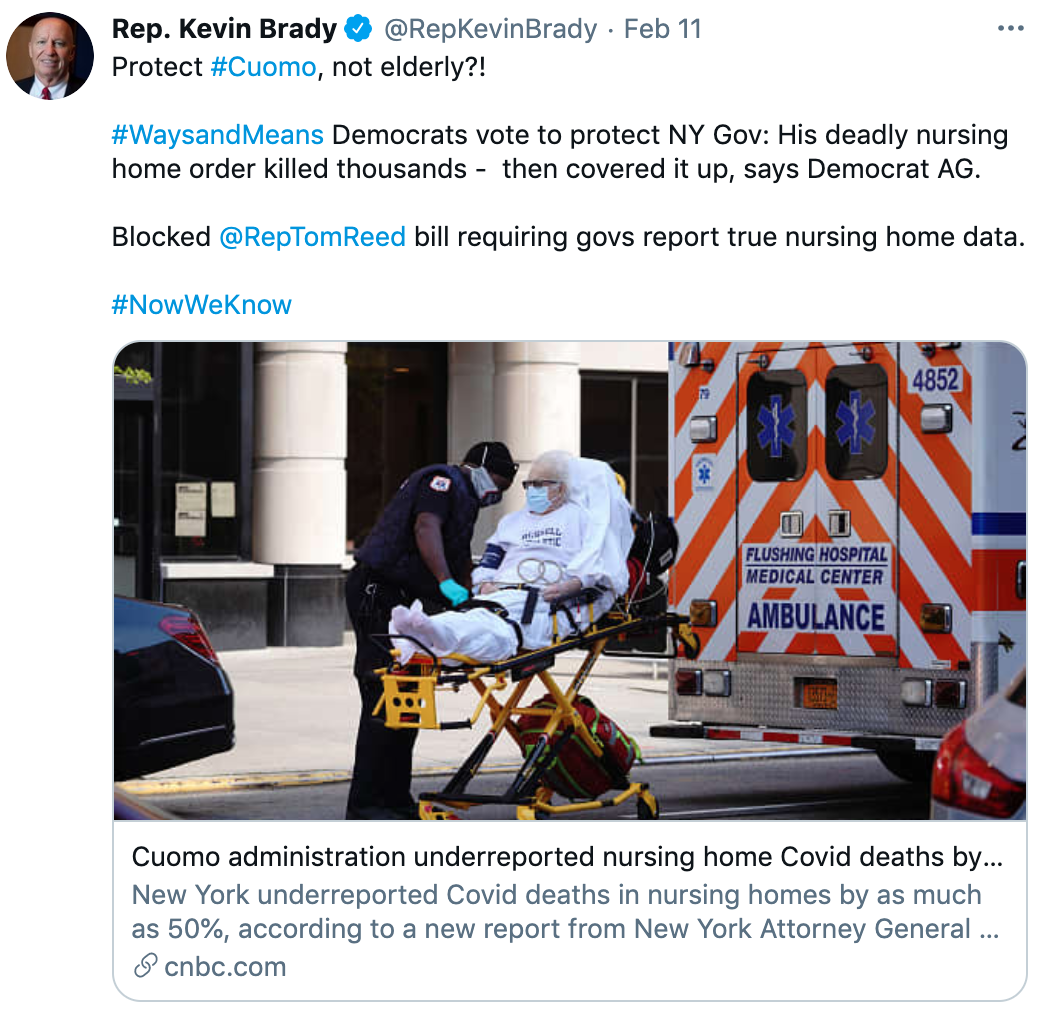Click the Cuomo administration underreported headline
This screenshot has width=1042, height=1012.
point(567,857)
